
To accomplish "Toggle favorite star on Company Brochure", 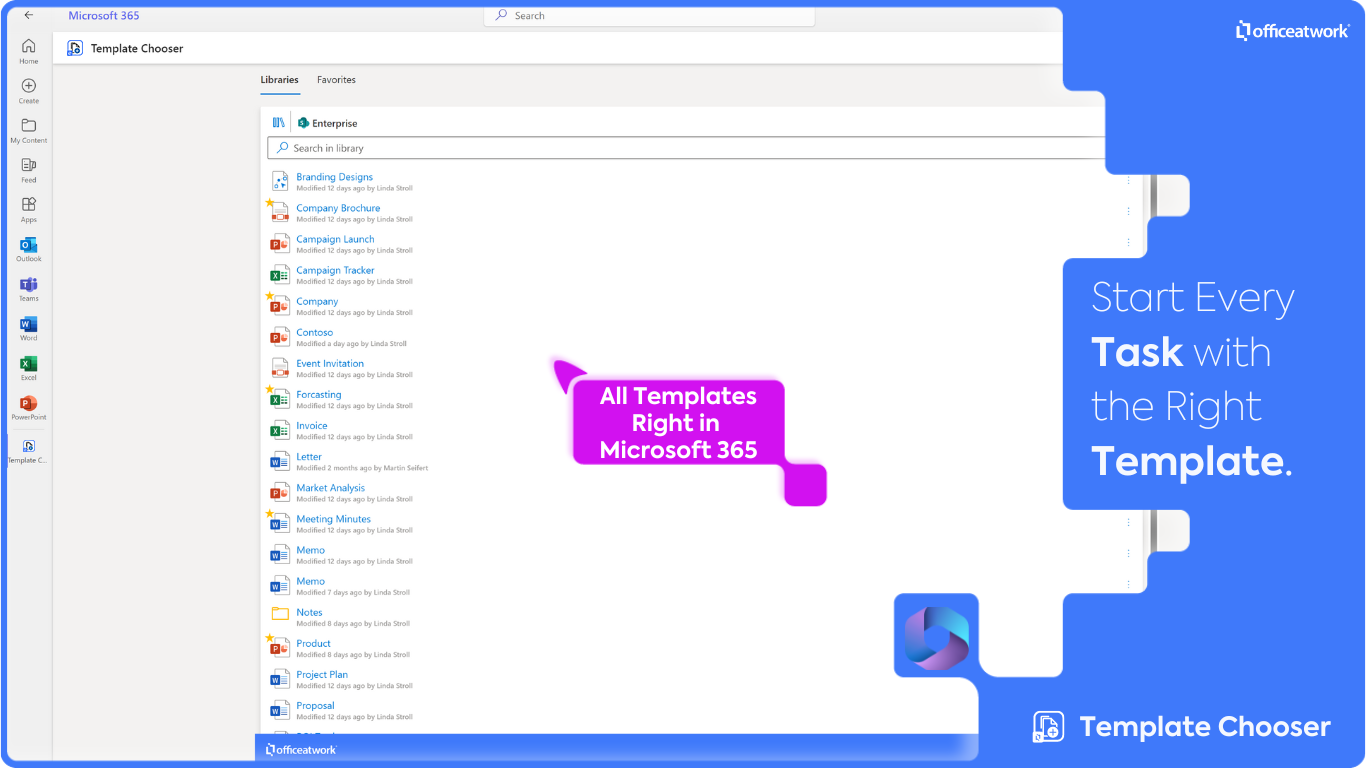I will [x=269, y=202].
